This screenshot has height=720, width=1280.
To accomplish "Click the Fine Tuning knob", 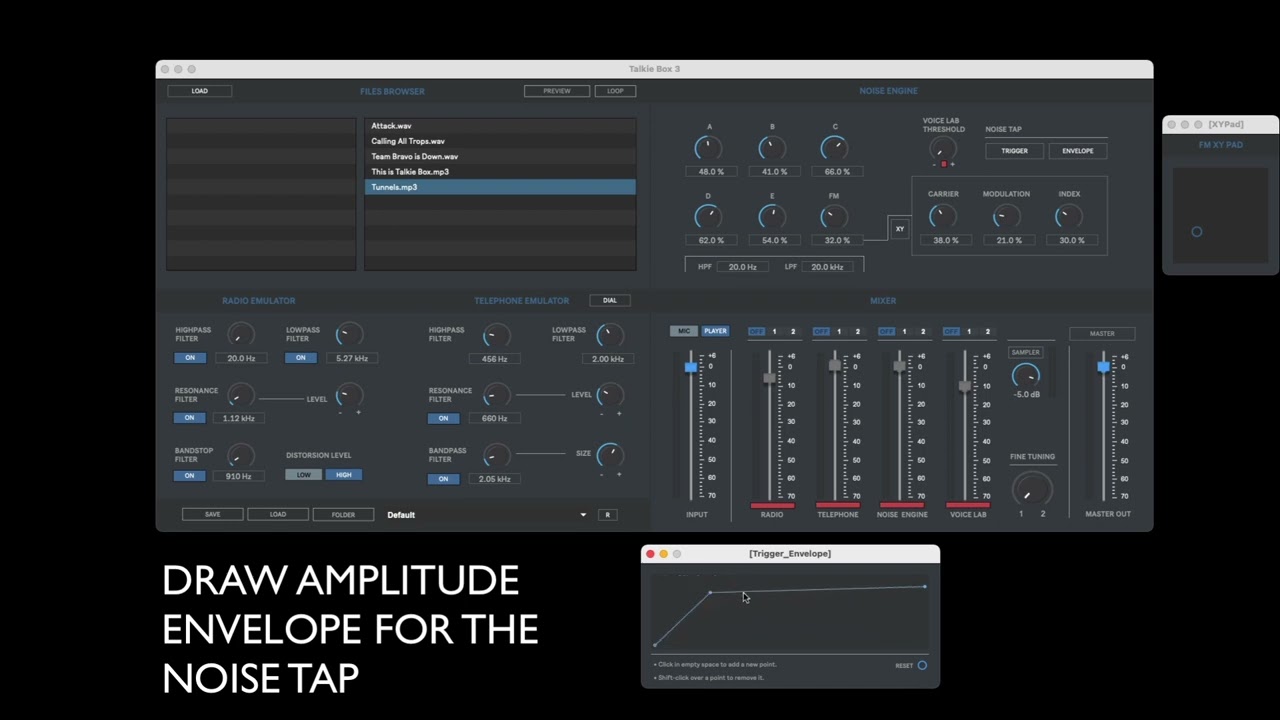I will [x=1032, y=489].
